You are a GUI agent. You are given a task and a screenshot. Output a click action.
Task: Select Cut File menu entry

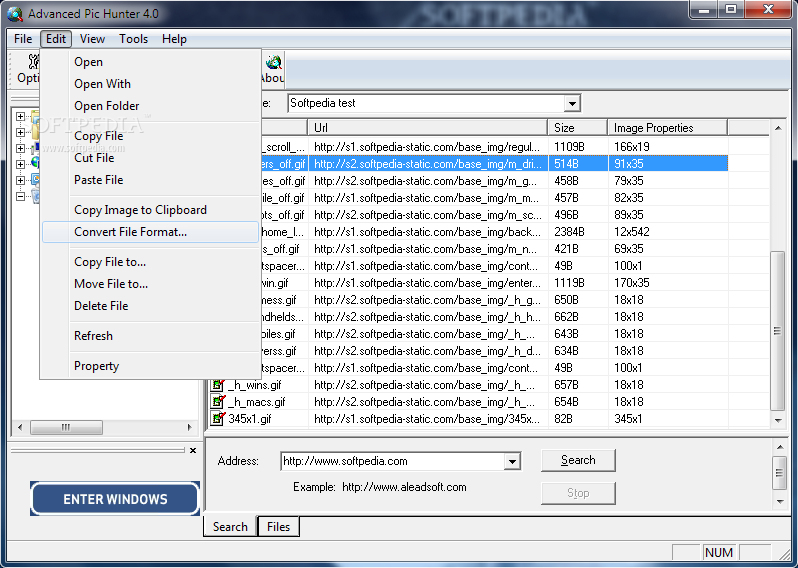tap(151, 158)
